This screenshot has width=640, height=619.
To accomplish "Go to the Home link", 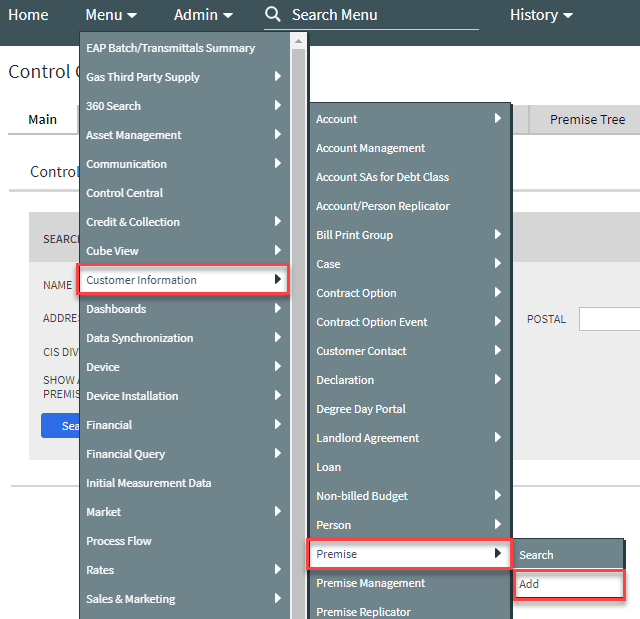I will [28, 15].
